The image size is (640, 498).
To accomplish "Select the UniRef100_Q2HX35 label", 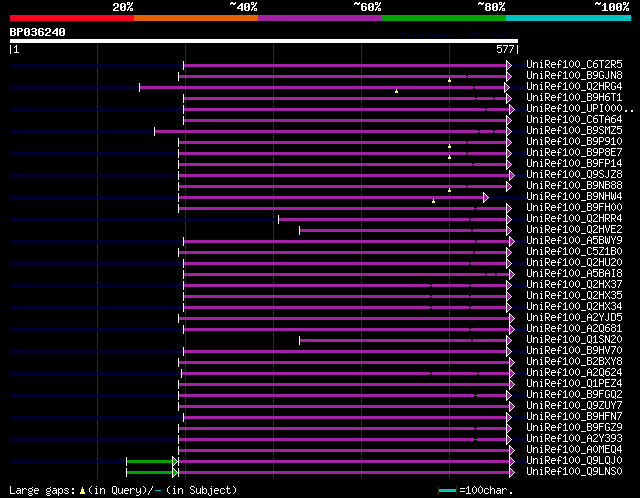I will click(574, 296).
